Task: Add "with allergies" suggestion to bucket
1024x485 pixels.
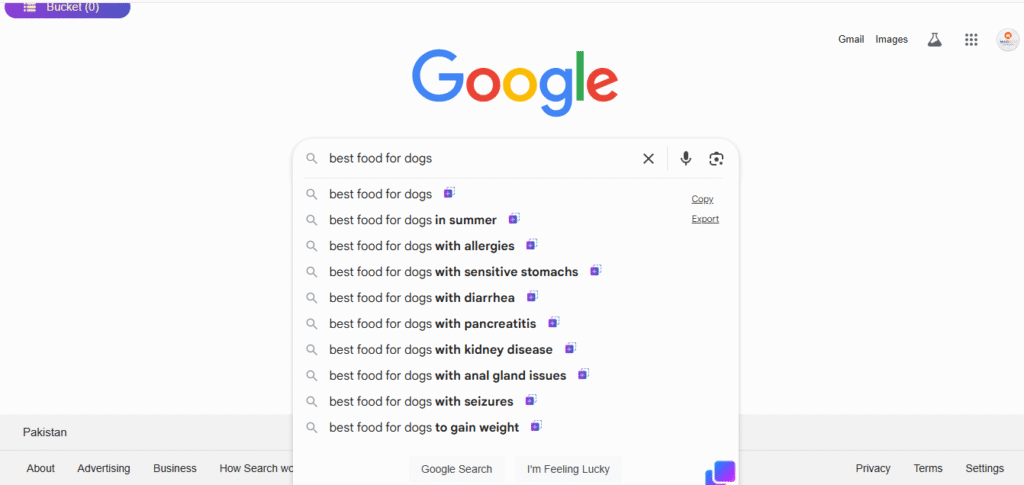Action: point(532,245)
